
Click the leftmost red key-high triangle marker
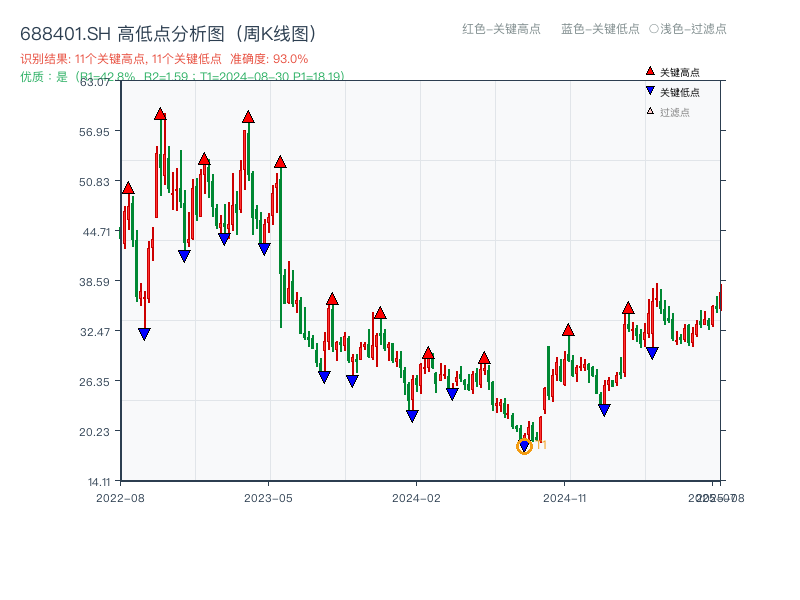click(127, 187)
